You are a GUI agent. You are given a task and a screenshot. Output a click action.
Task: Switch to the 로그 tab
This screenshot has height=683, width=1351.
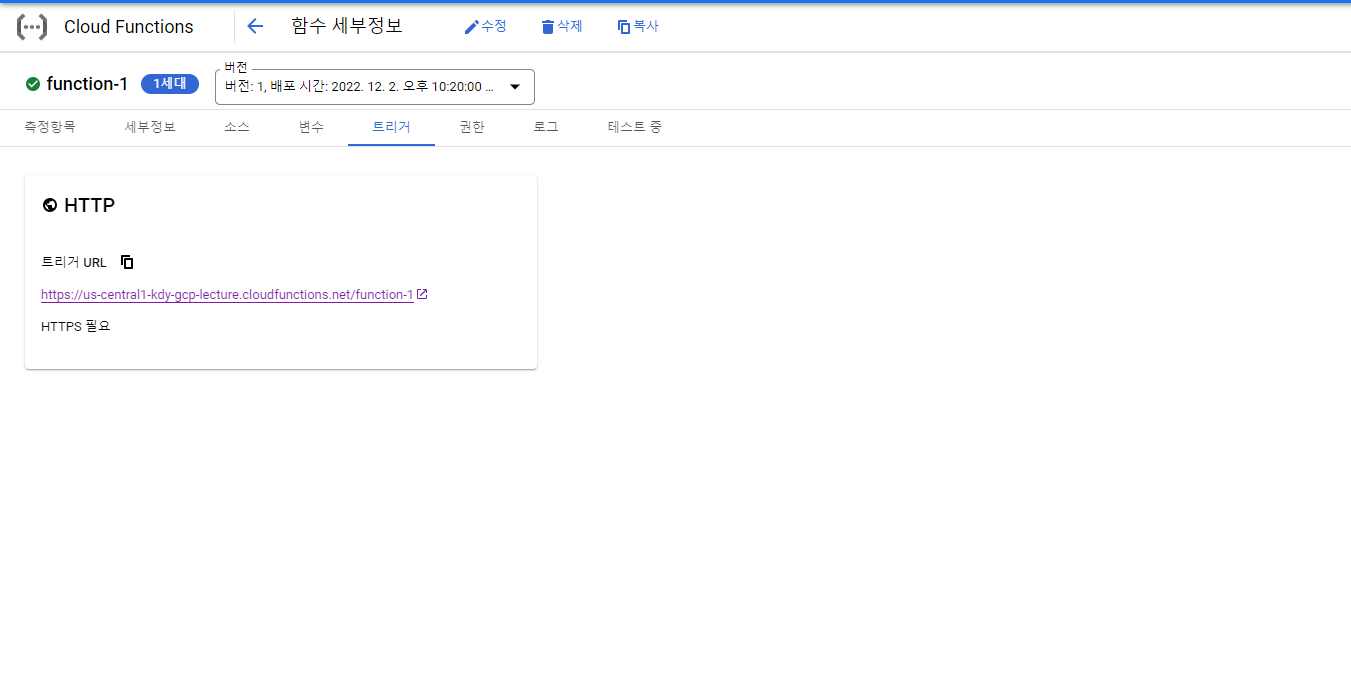[x=546, y=127]
